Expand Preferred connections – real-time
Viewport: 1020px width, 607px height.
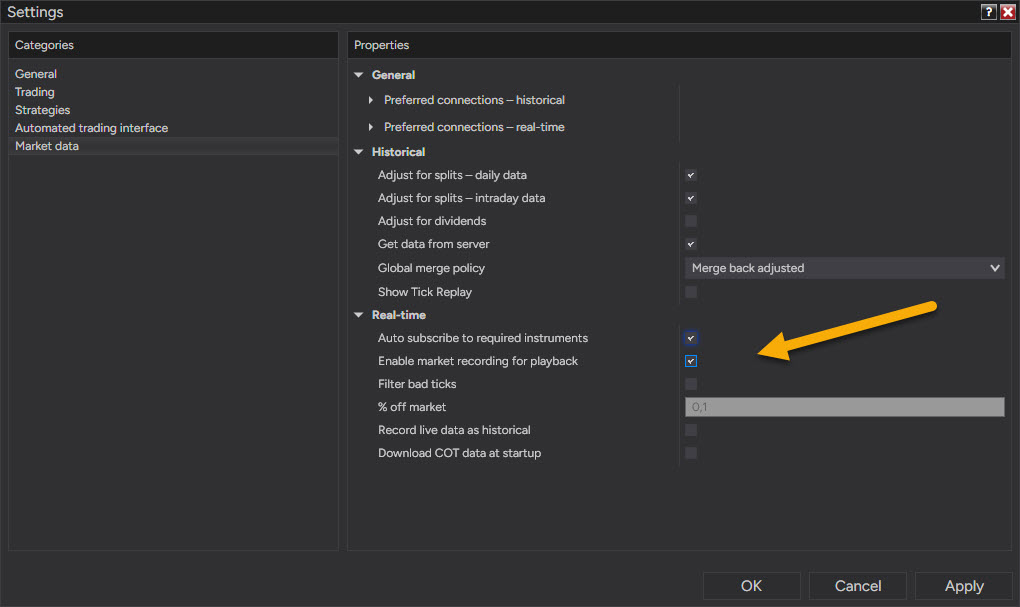(371, 127)
